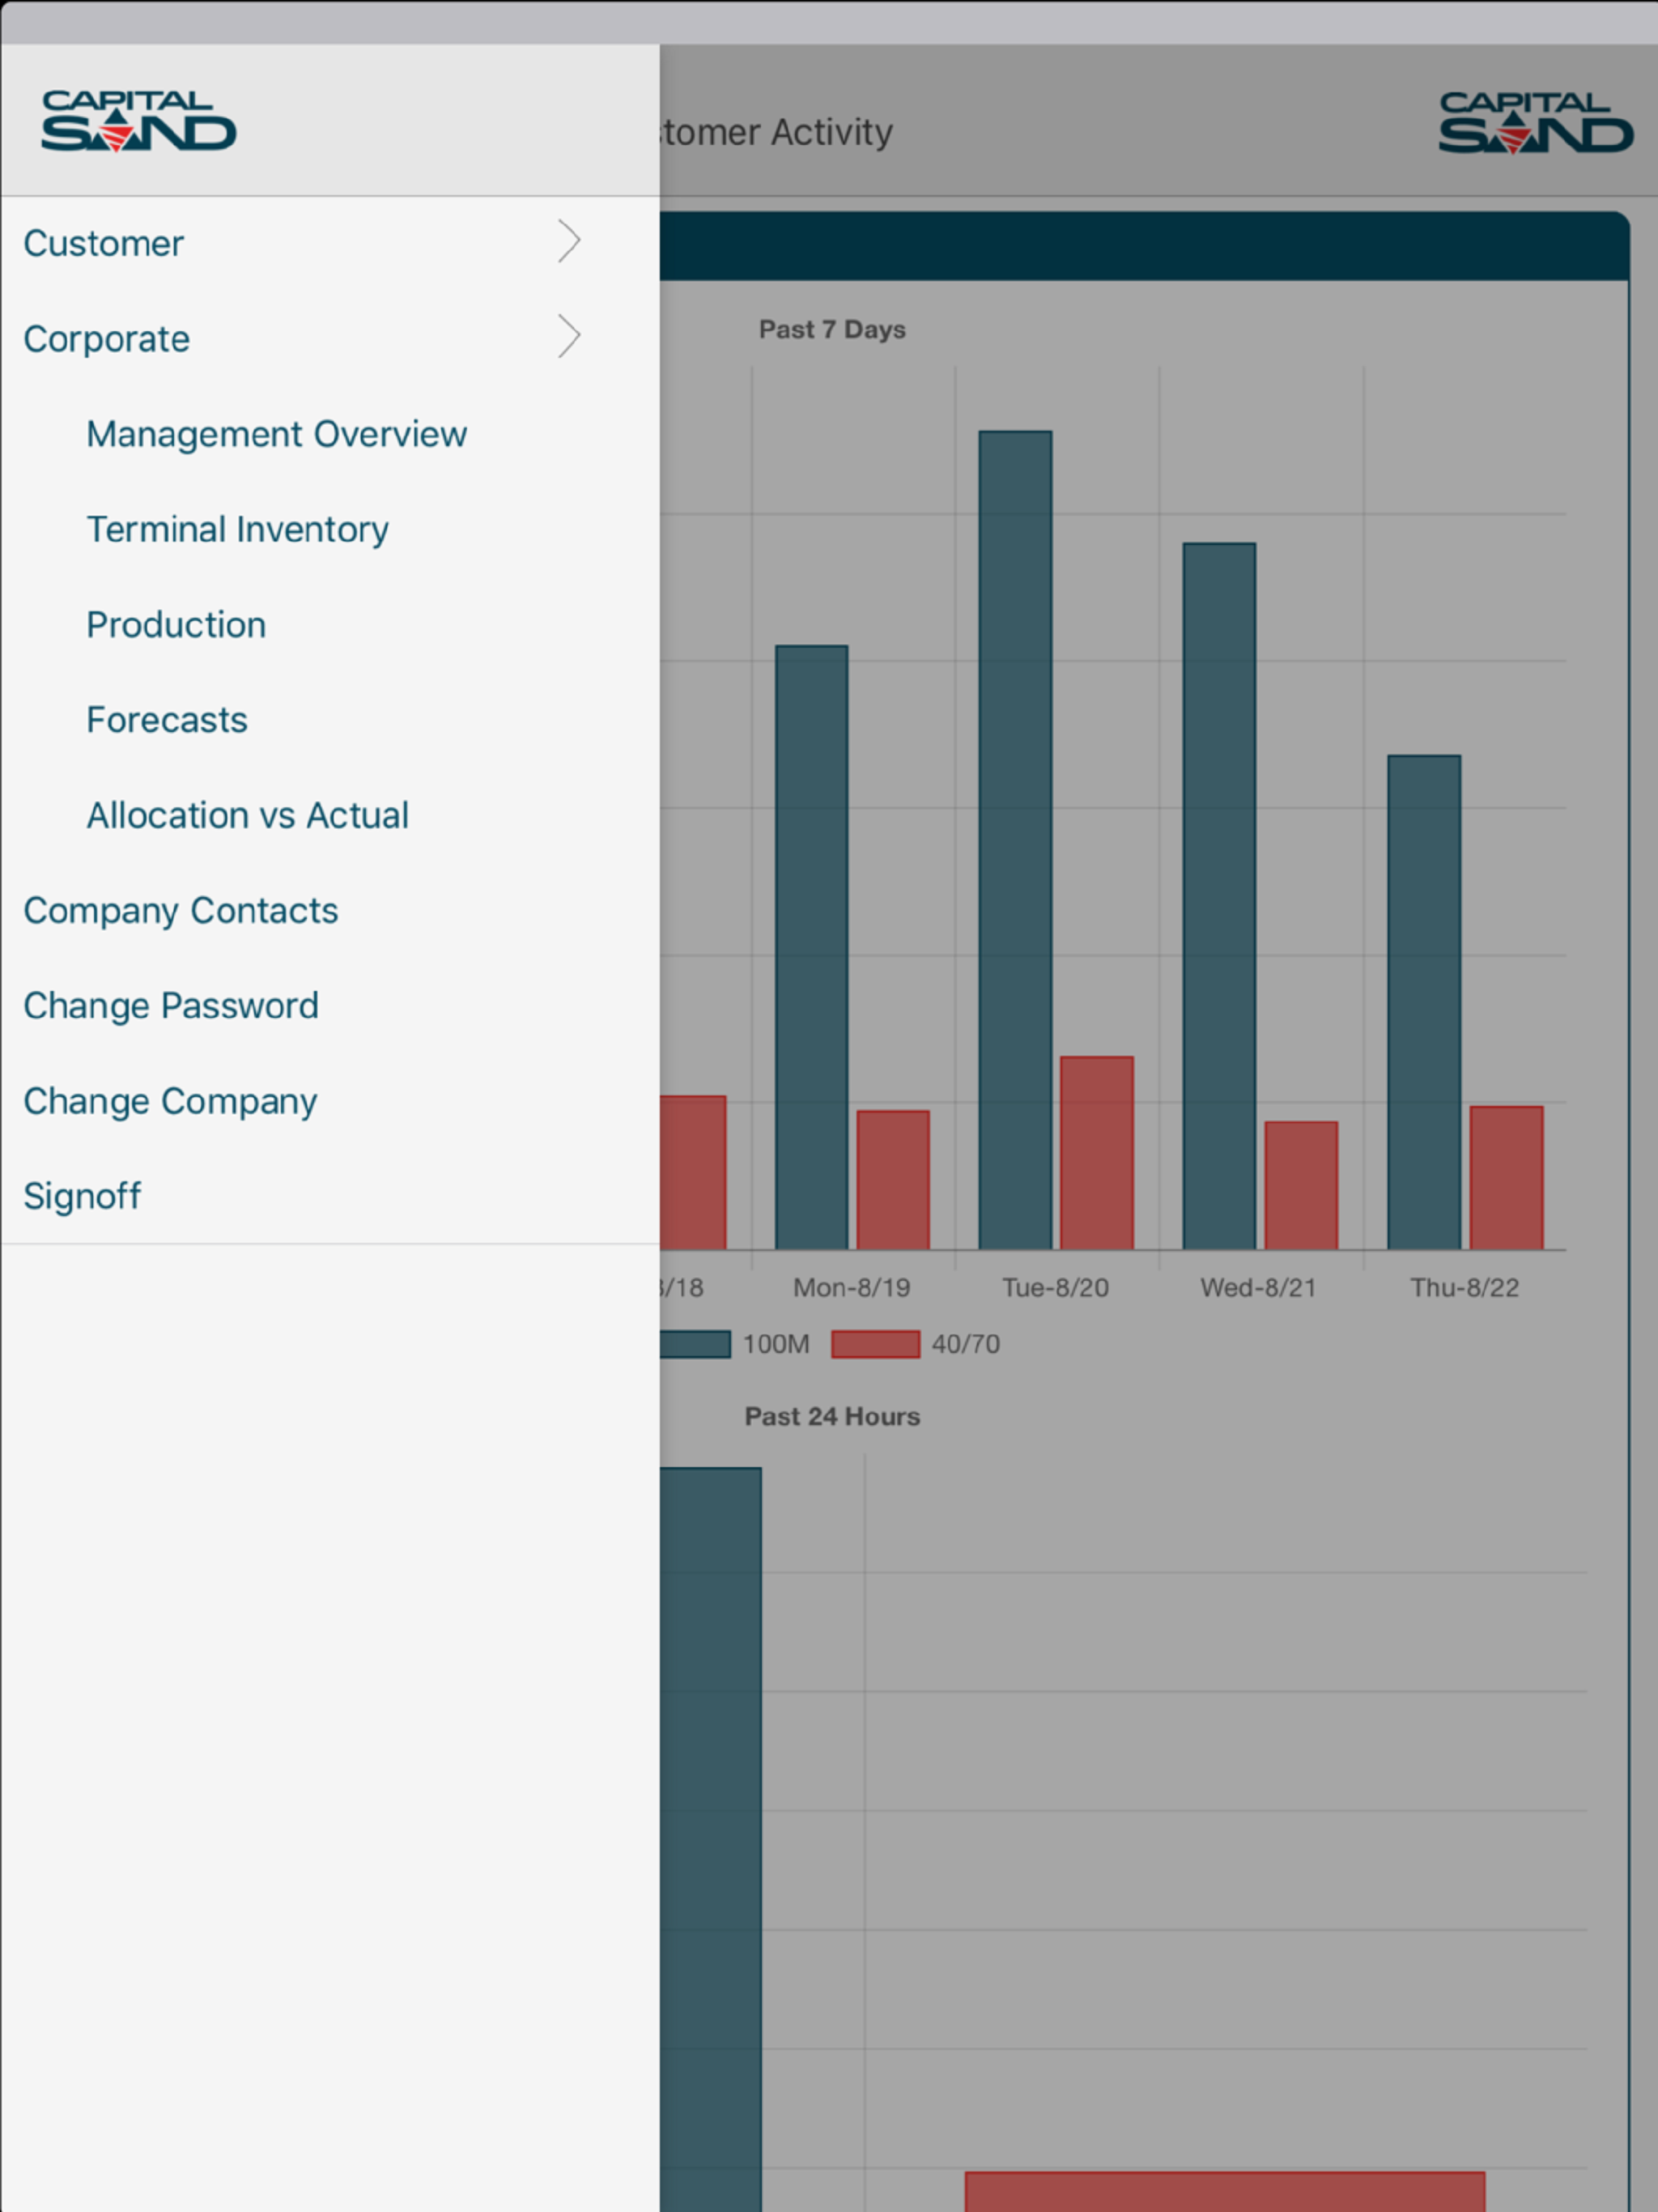Tap the Customer Activity page title
1658x2212 pixels.
coord(776,132)
